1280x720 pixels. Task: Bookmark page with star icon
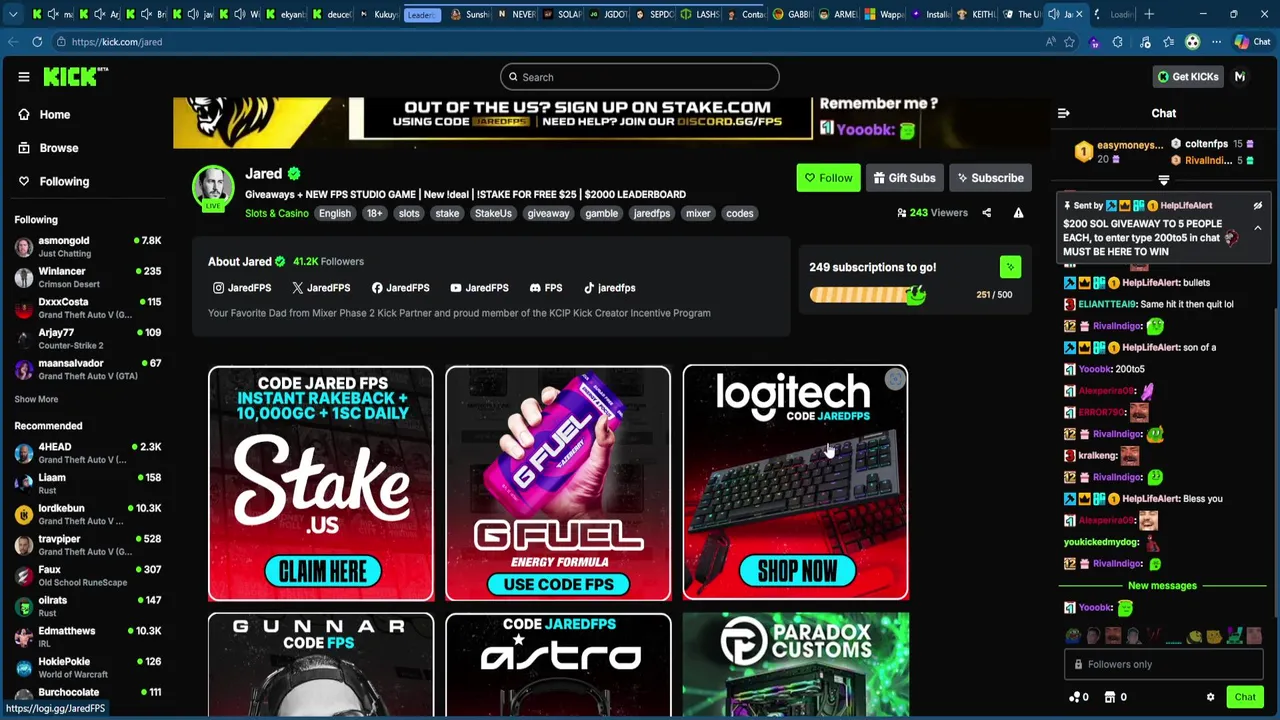(1069, 42)
